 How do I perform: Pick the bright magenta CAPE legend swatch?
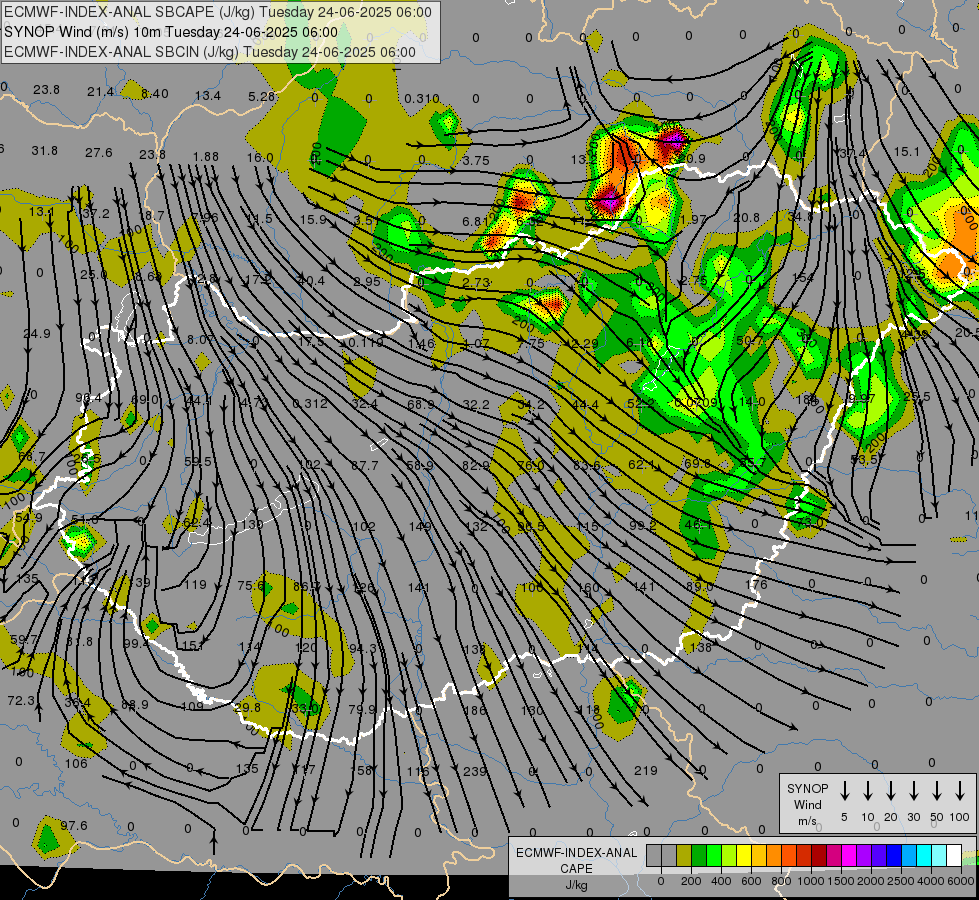pos(849,856)
